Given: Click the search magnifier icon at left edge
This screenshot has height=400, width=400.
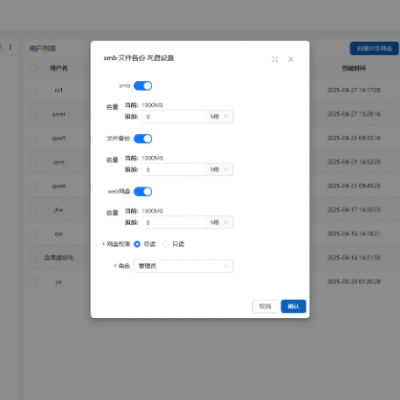Looking at the screenshot, I should (1, 47).
